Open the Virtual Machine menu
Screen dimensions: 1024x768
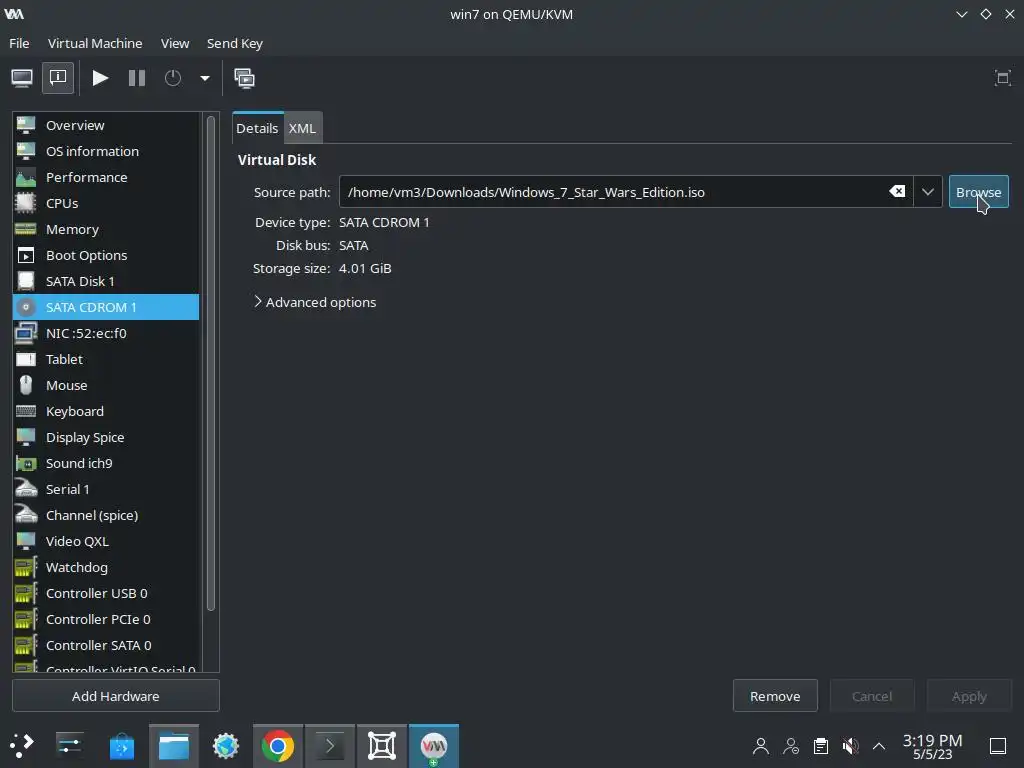(95, 43)
